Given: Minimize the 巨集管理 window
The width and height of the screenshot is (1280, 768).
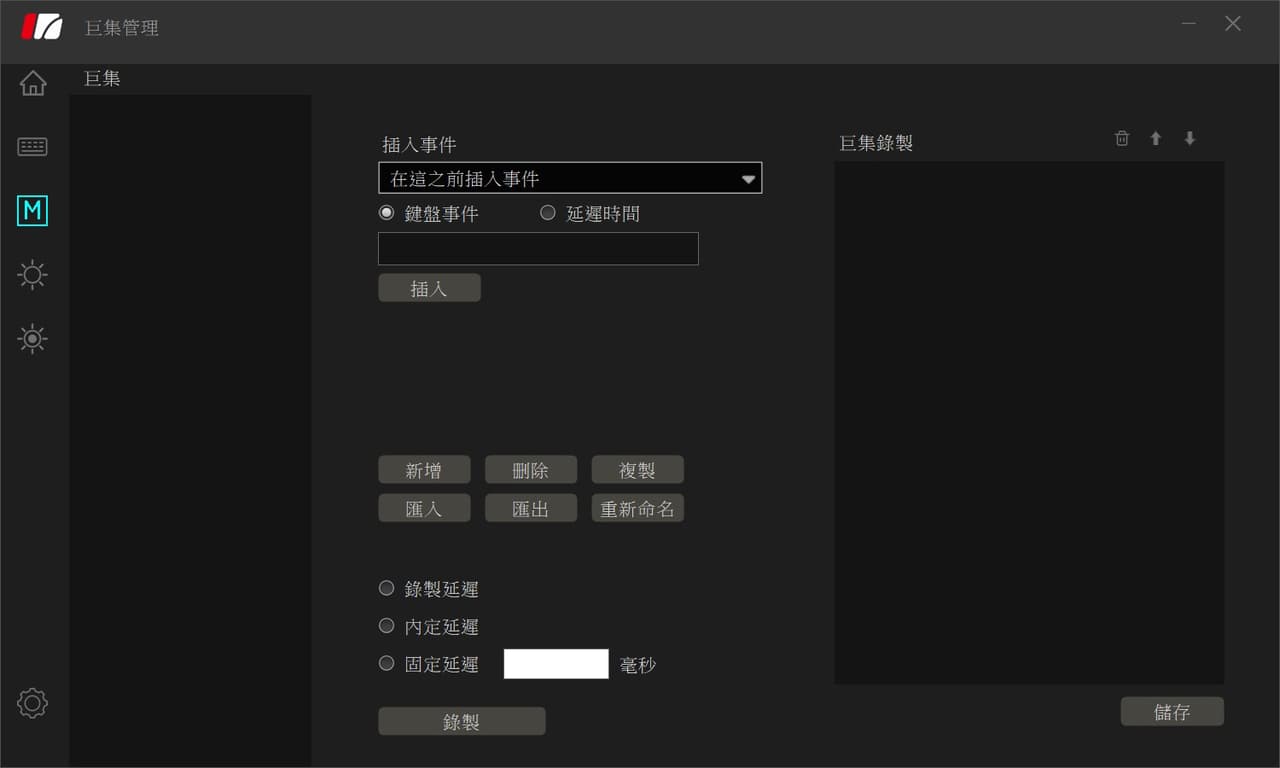Looking at the screenshot, I should 1189,23.
